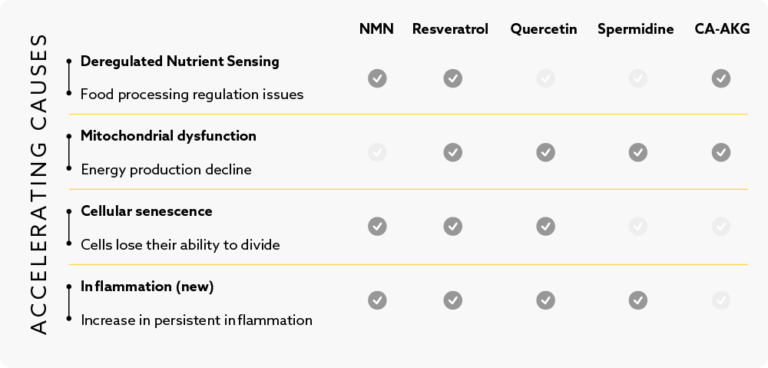Click faded NMN checkmark in Mitochondrial dysfunction row
This screenshot has width=768, height=368.
pyautogui.click(x=377, y=152)
